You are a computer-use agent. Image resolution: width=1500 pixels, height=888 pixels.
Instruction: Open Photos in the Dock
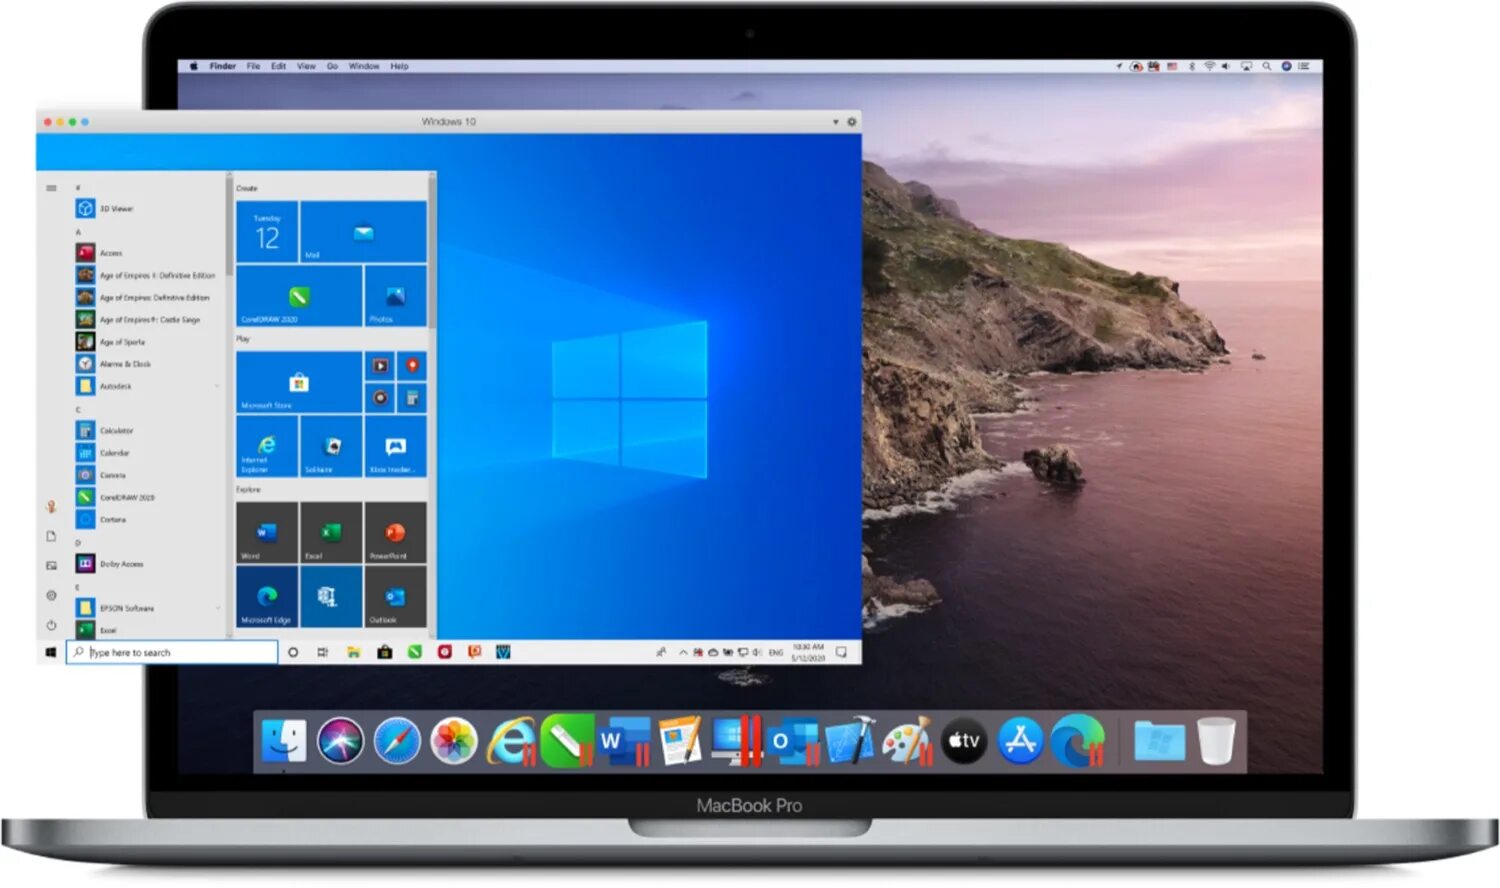(x=454, y=742)
